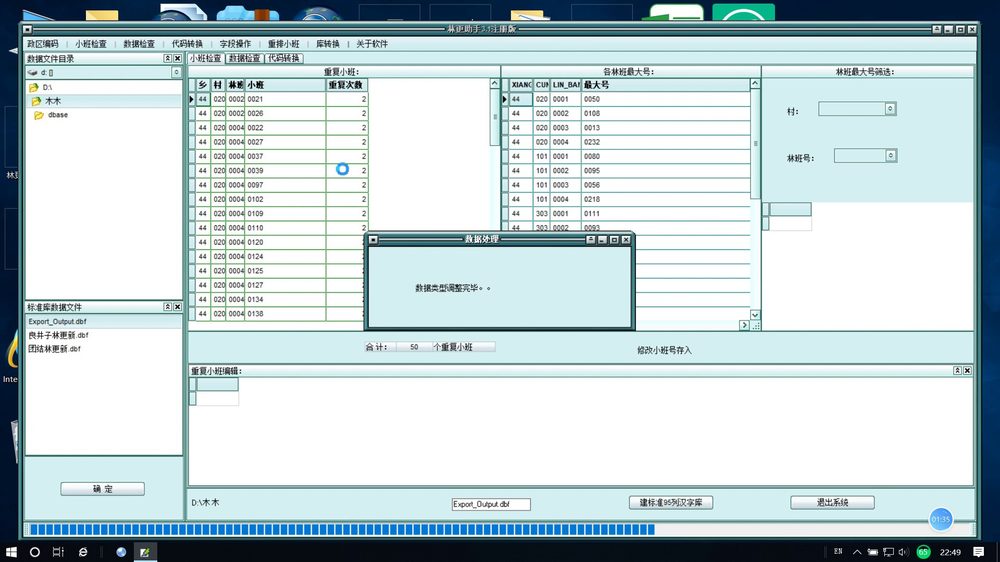Select 最大号 cell 0050
Screen dimensions: 1000x562
tap(665, 100)
